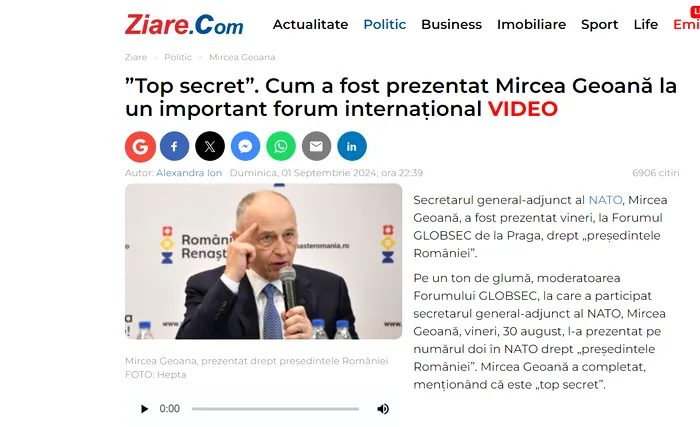Screen dimensions: 700x427
Task: Click the Mircea Geoana breadcrumb
Action: (x=242, y=57)
